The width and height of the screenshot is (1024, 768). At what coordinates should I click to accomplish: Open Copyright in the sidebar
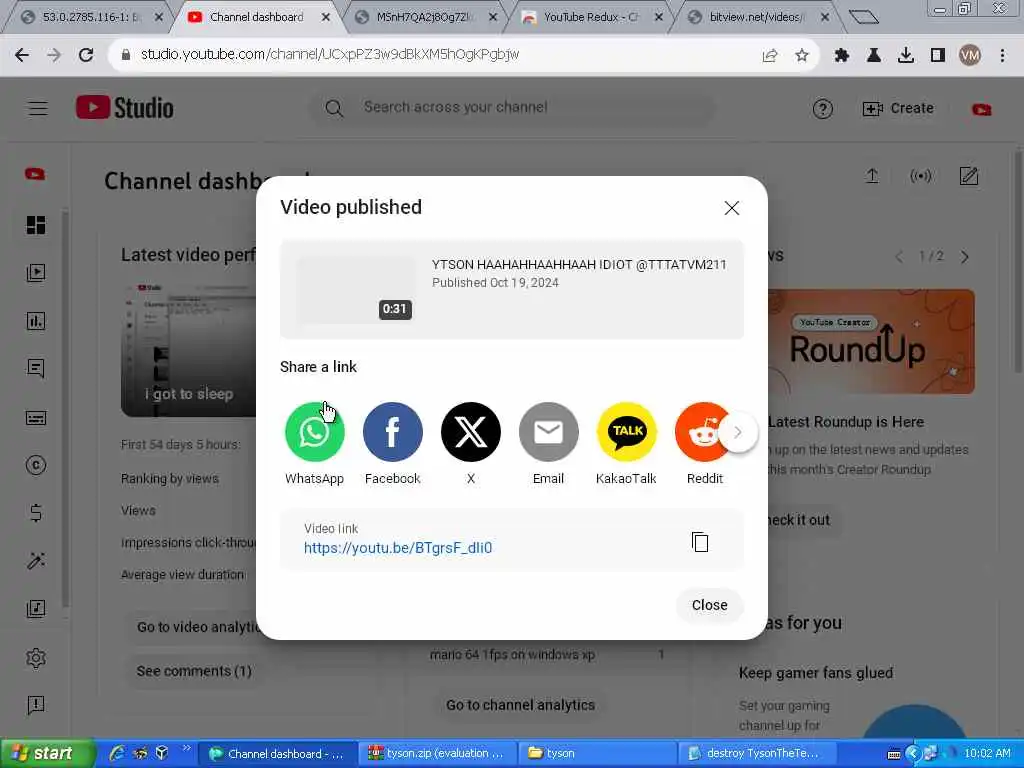(36, 465)
